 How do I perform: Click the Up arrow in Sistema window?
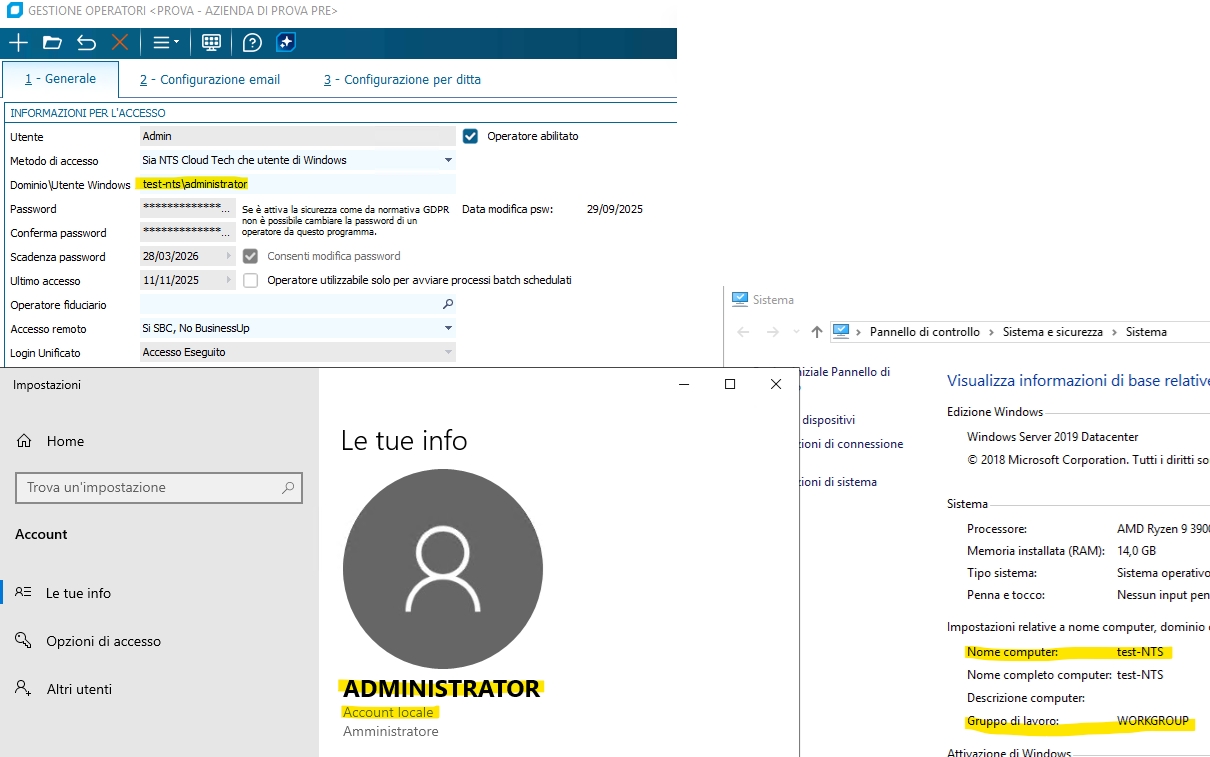tap(817, 332)
